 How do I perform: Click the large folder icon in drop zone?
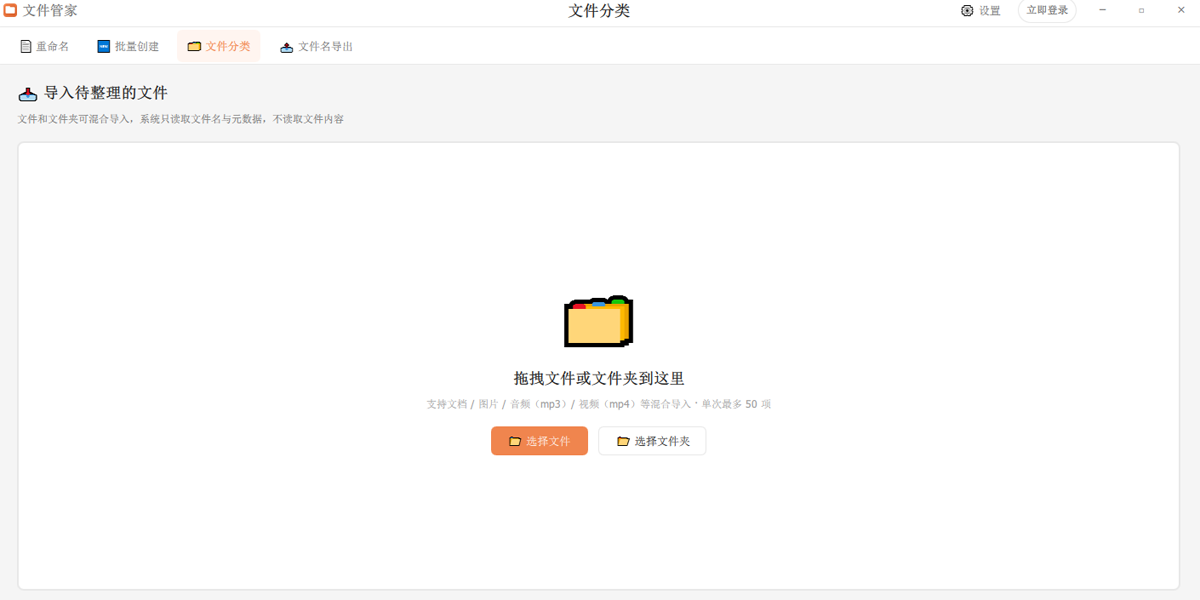[x=598, y=322]
